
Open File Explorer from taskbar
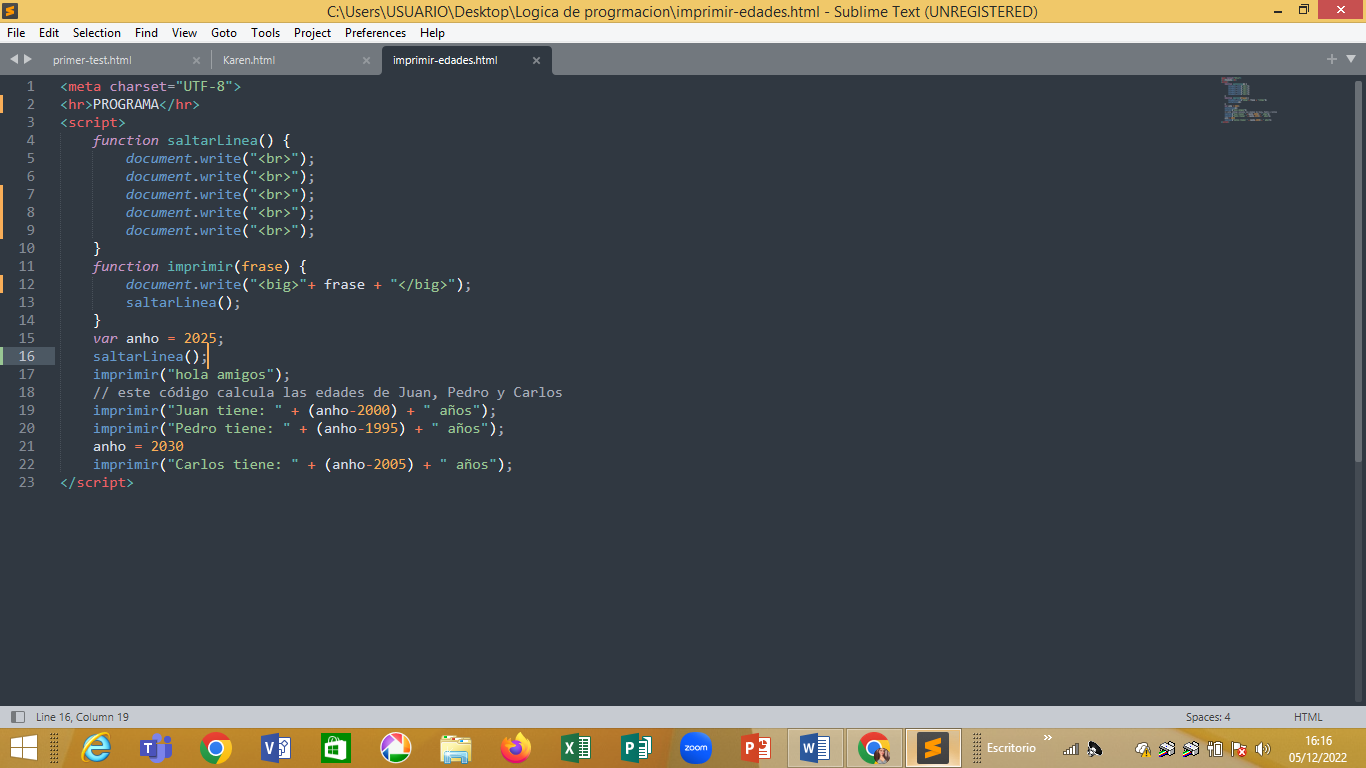coord(456,748)
